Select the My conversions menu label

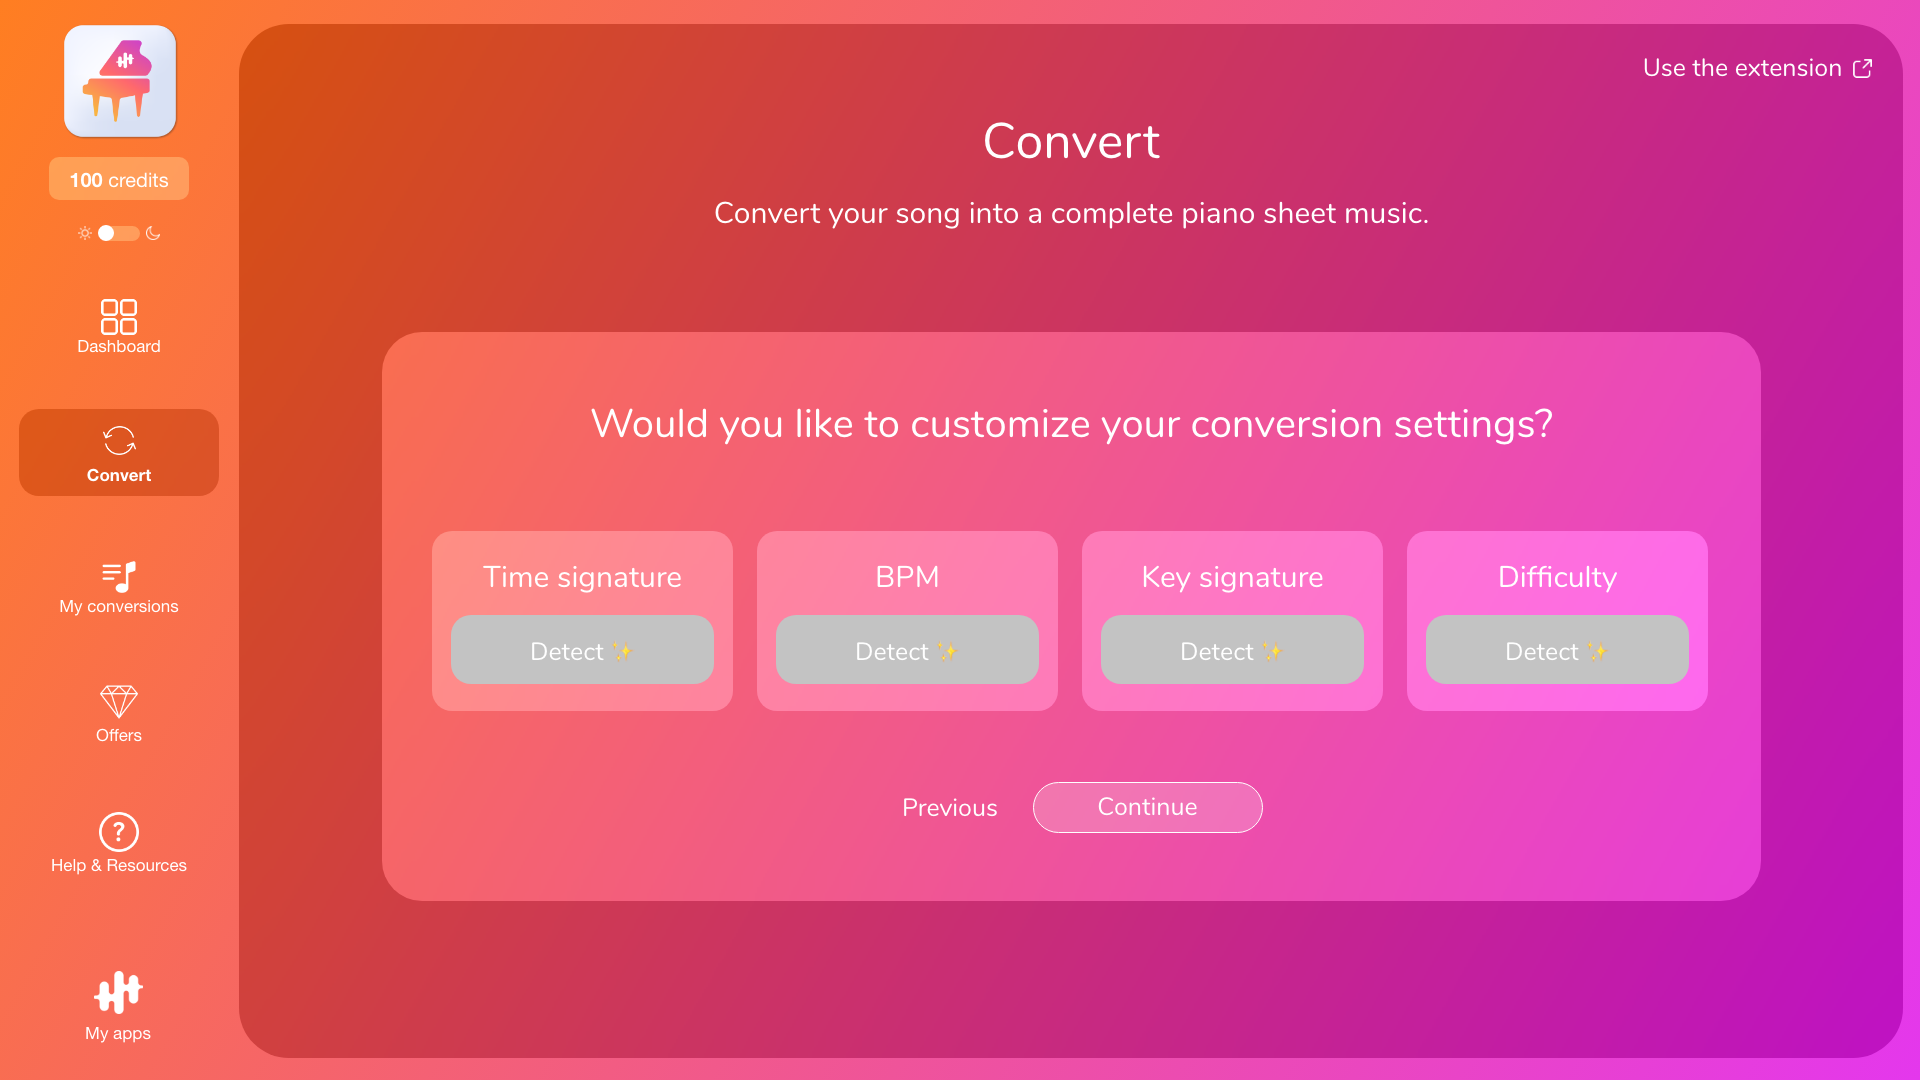(x=119, y=607)
